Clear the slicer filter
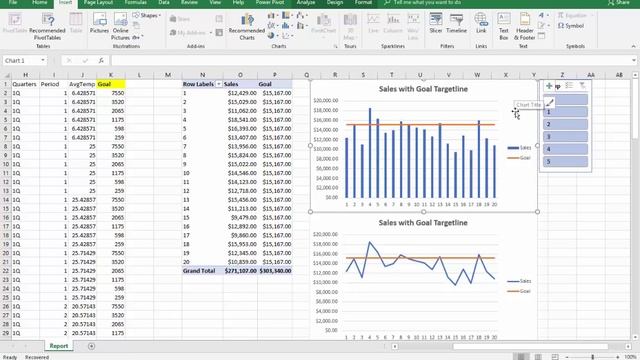 coord(582,85)
